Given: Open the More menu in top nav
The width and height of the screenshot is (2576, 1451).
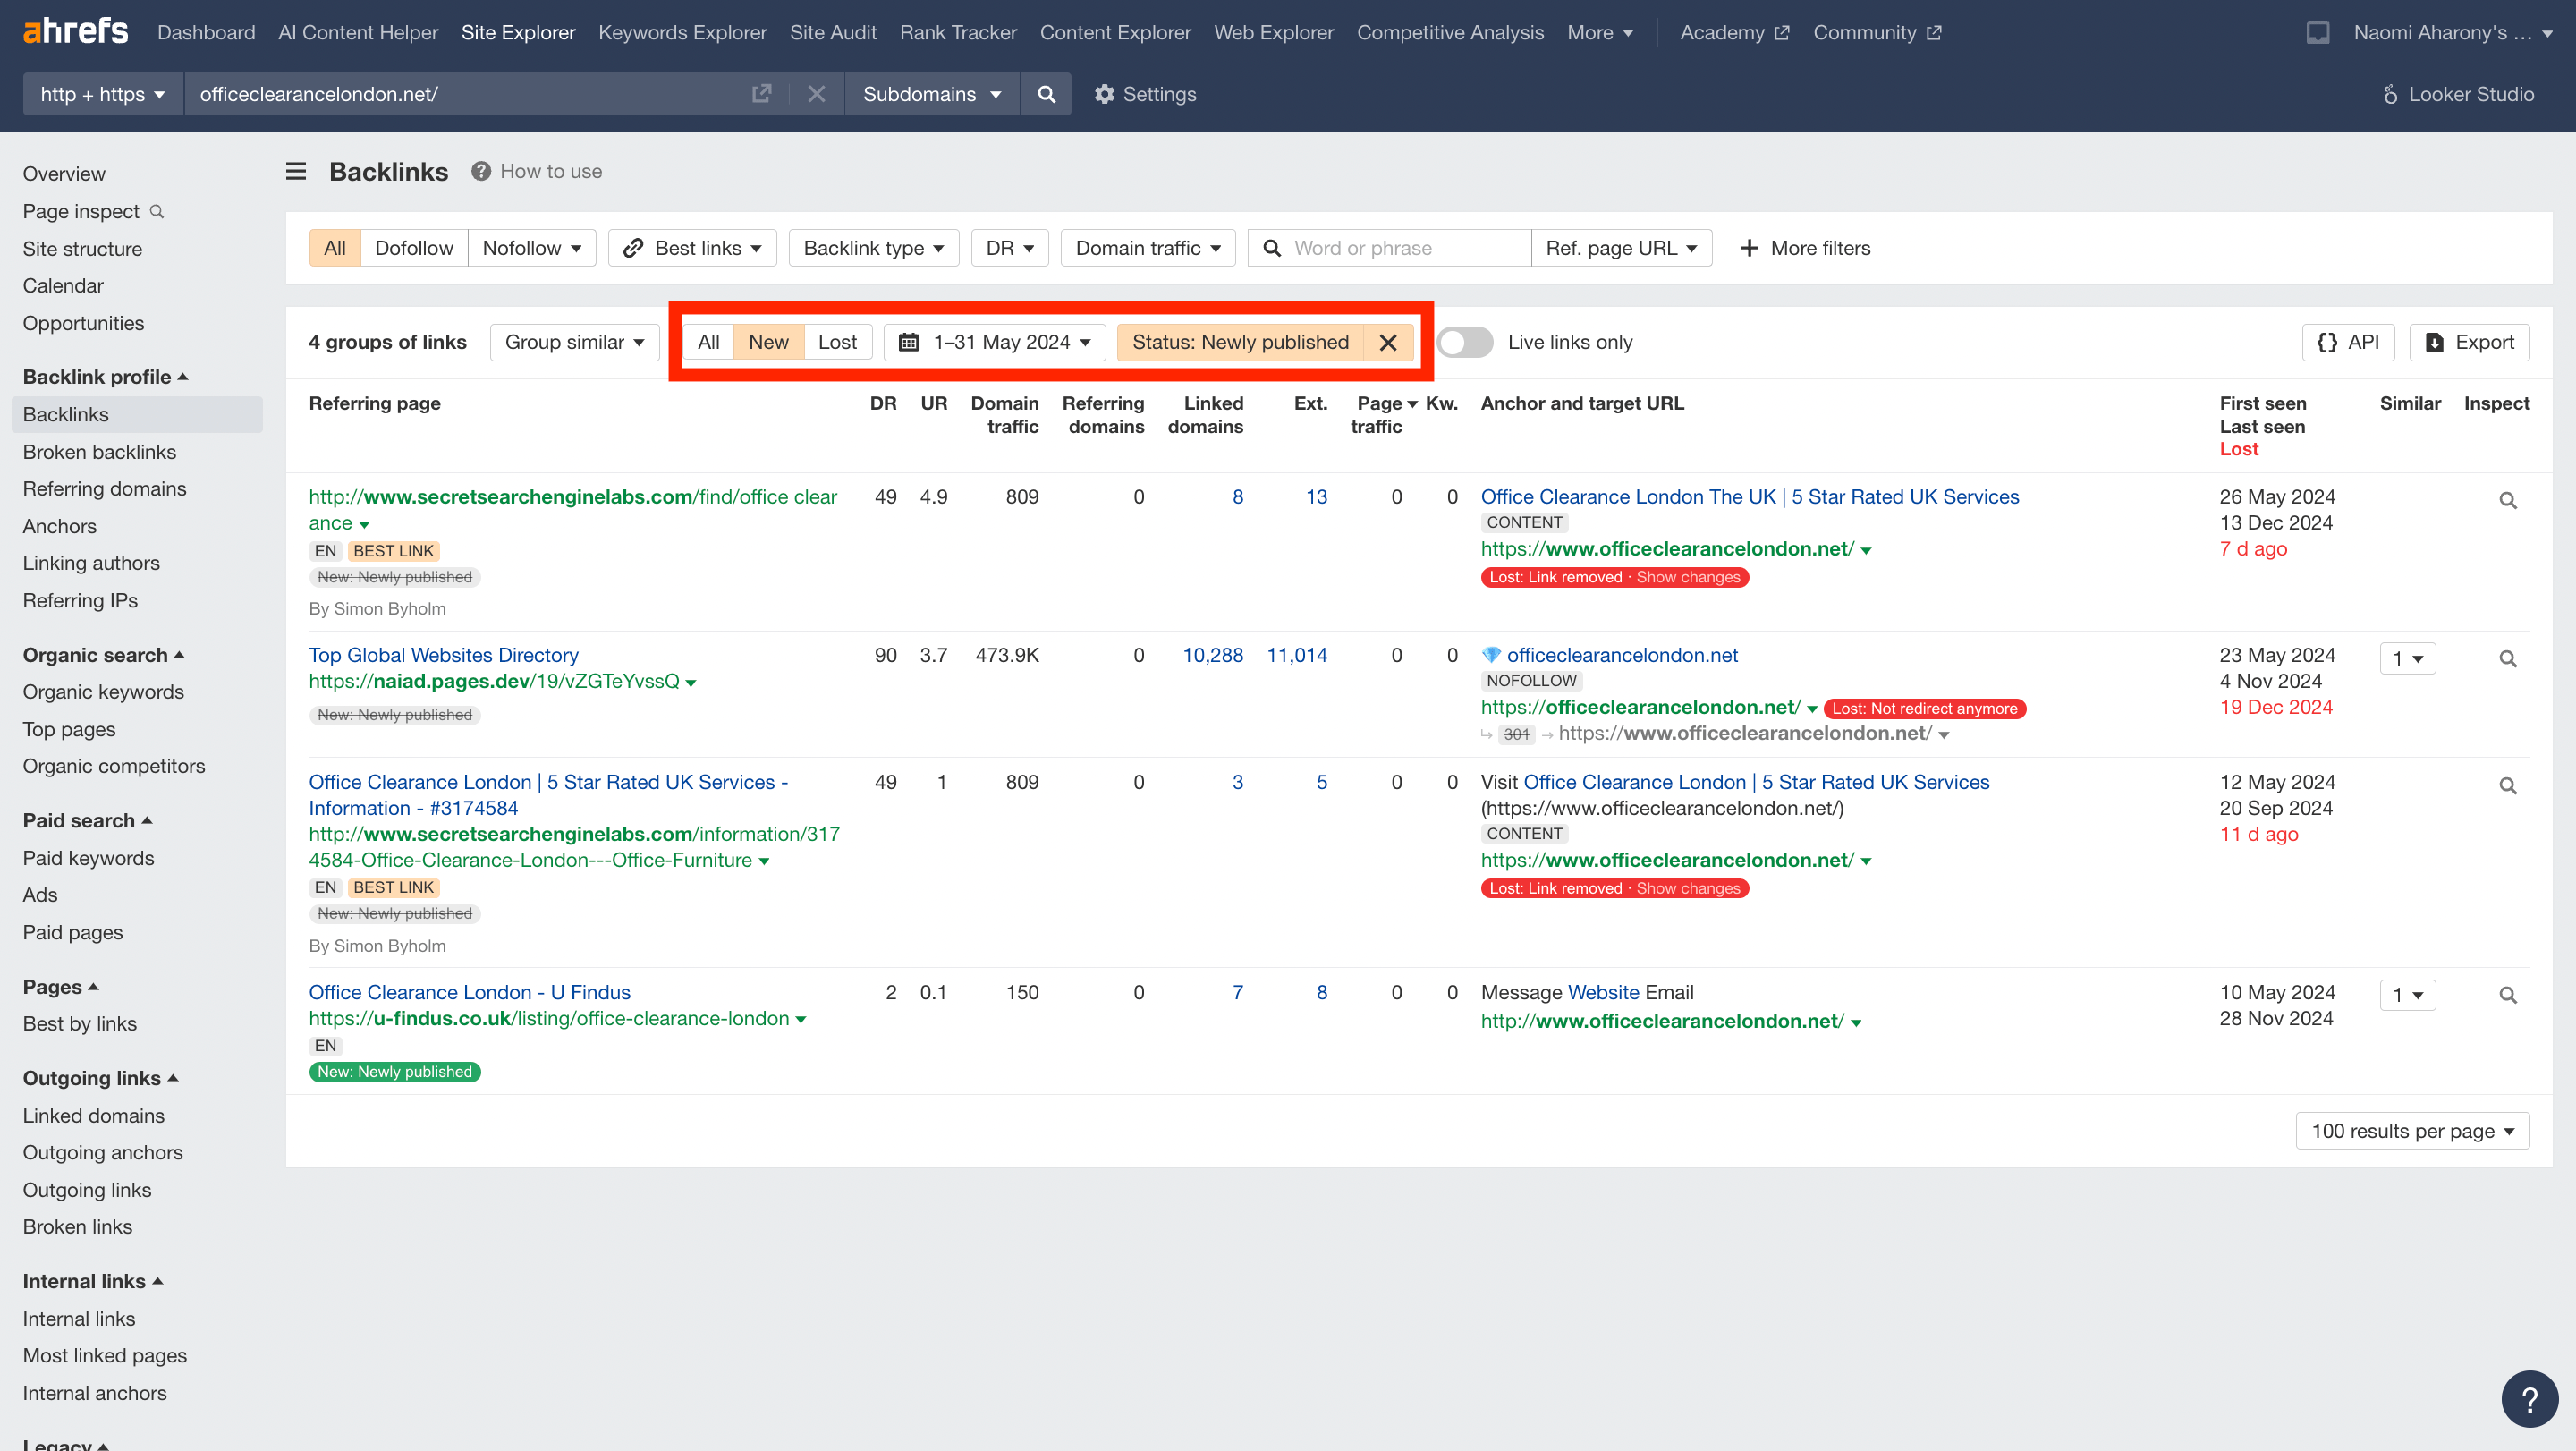Looking at the screenshot, I should click(1600, 32).
